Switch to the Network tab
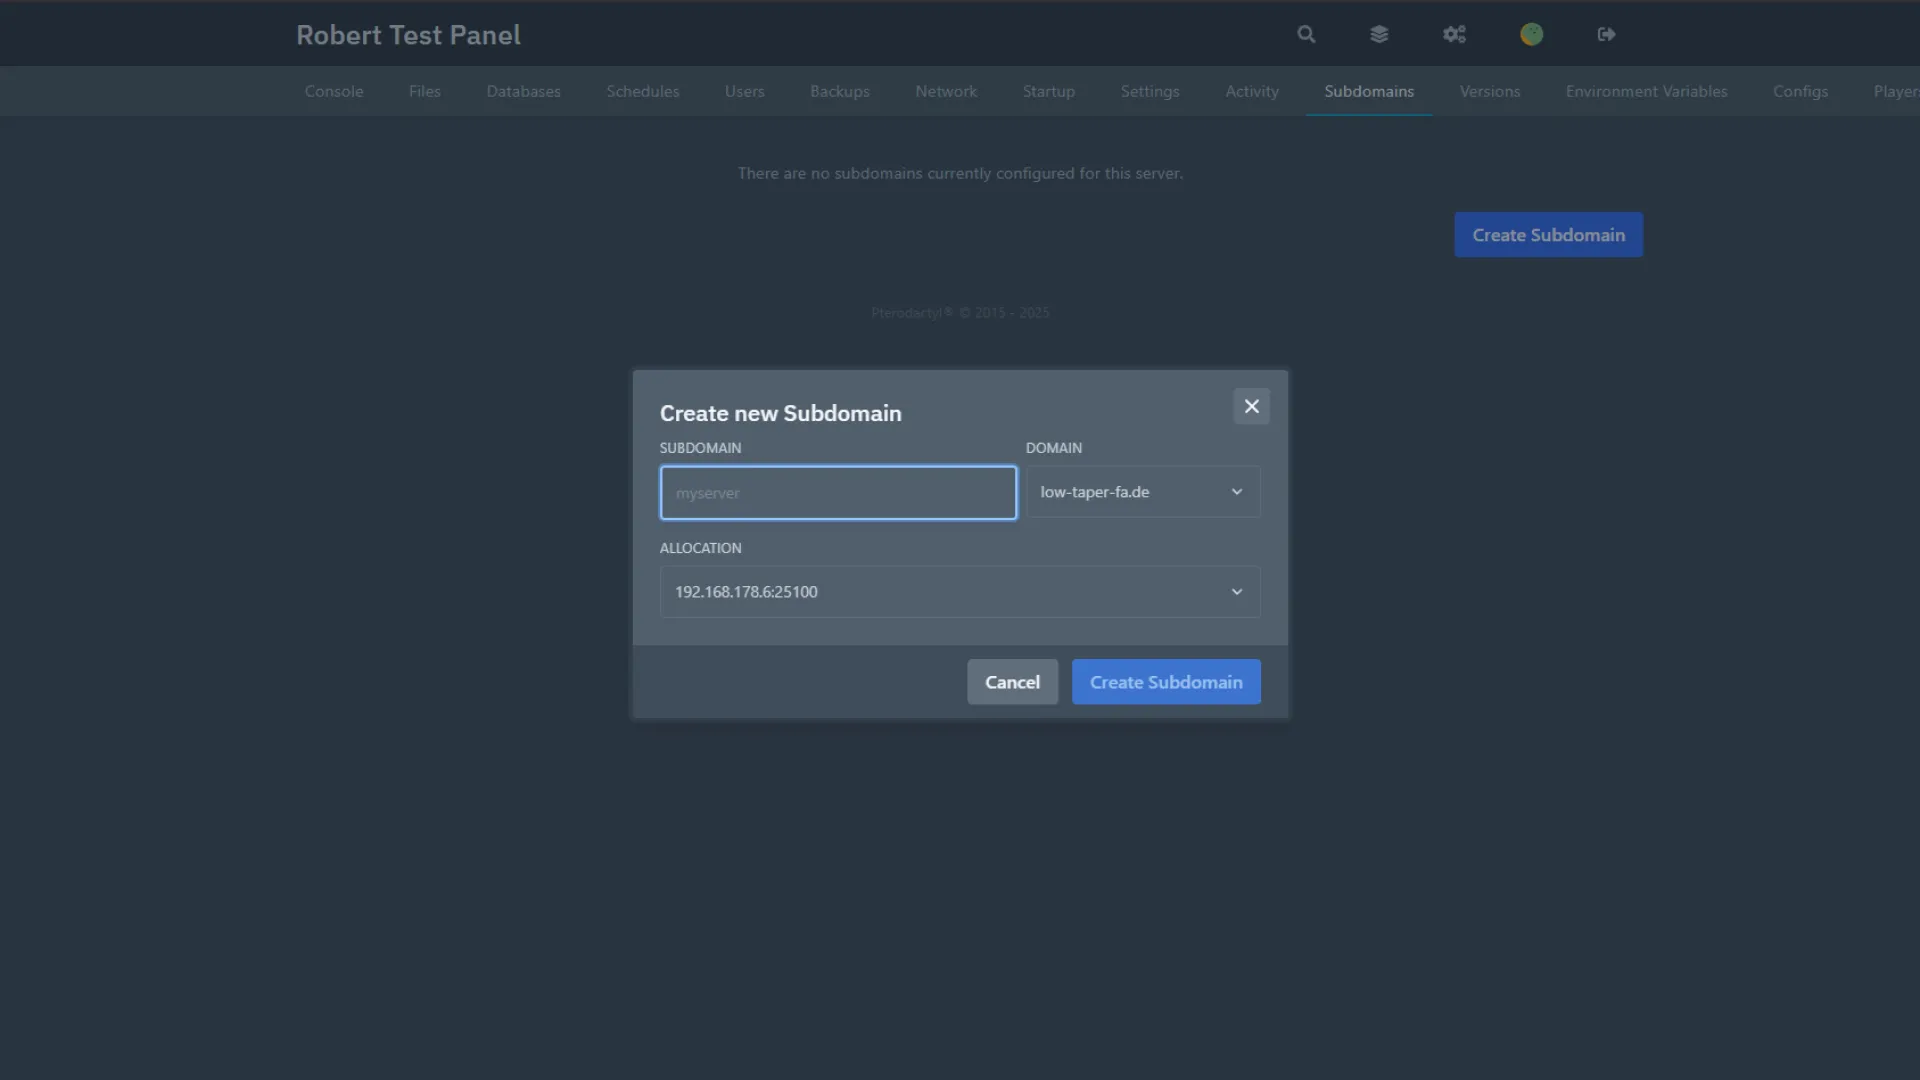 (946, 91)
